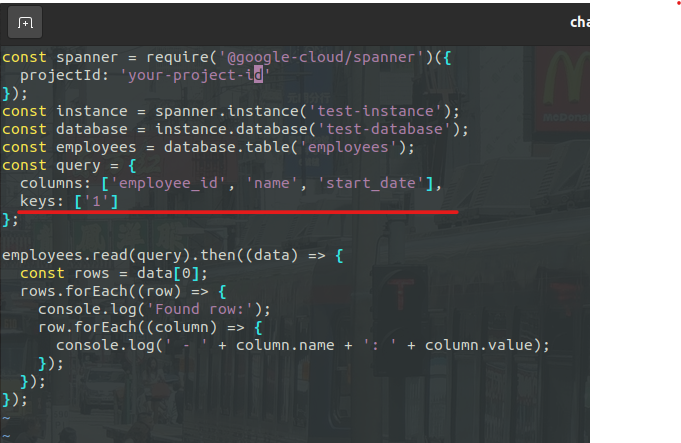The height and width of the screenshot is (443, 681).
Task: Click the new terminal tab icon
Action: [25, 23]
